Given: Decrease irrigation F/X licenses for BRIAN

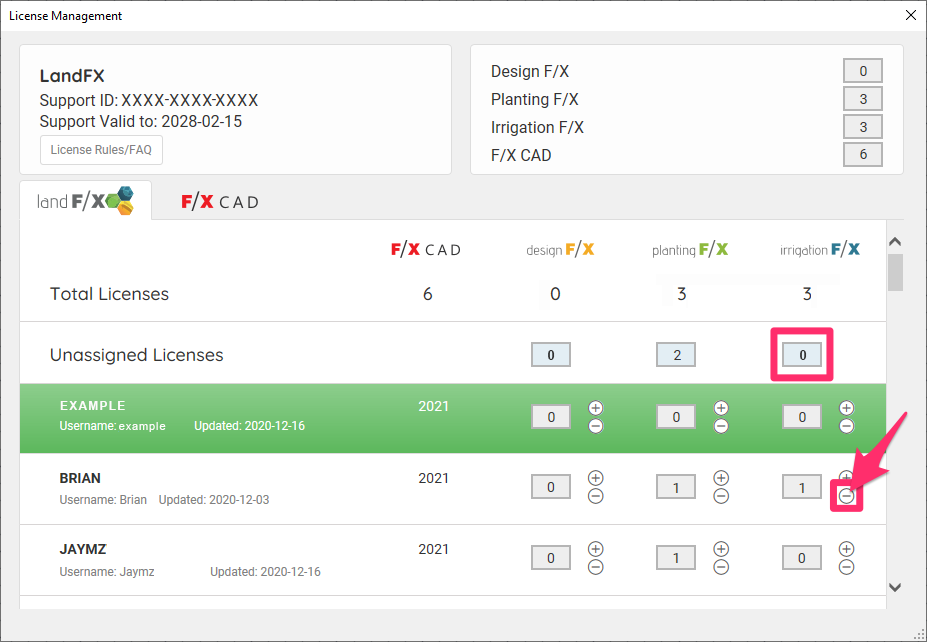Looking at the screenshot, I should (x=846, y=496).
